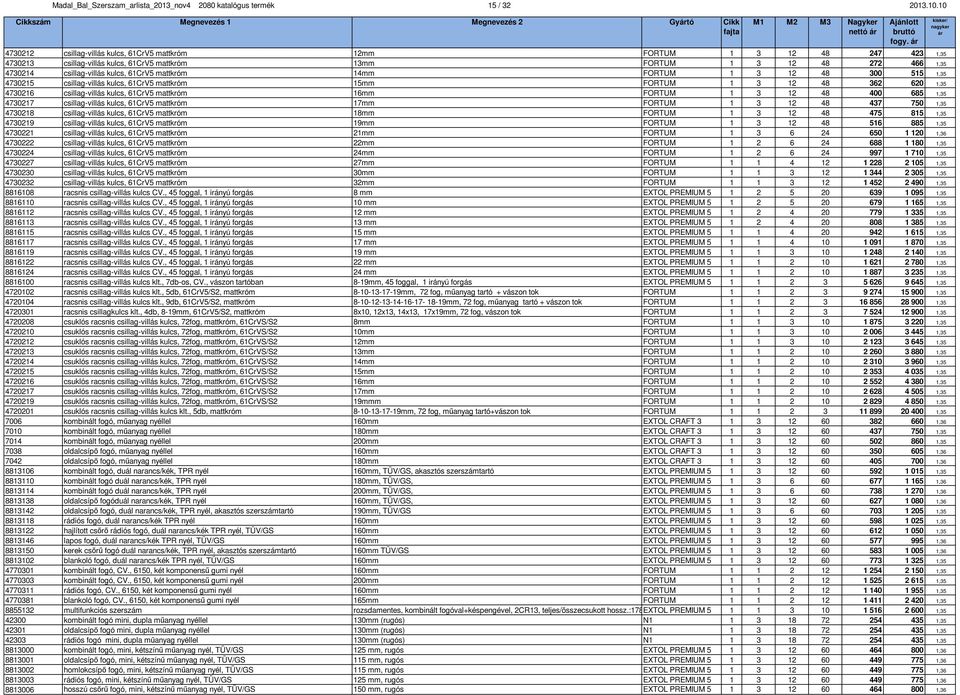Click the 'Ajánlott bruttó fogy. ár' header
This screenshot has width=960, height=695.
tap(904, 32)
